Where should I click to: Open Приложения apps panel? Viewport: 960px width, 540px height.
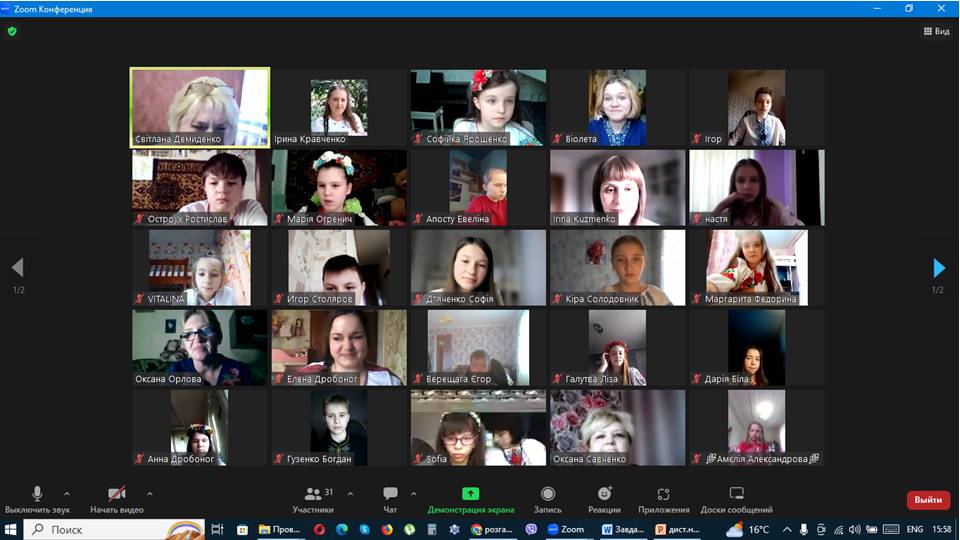click(x=664, y=497)
